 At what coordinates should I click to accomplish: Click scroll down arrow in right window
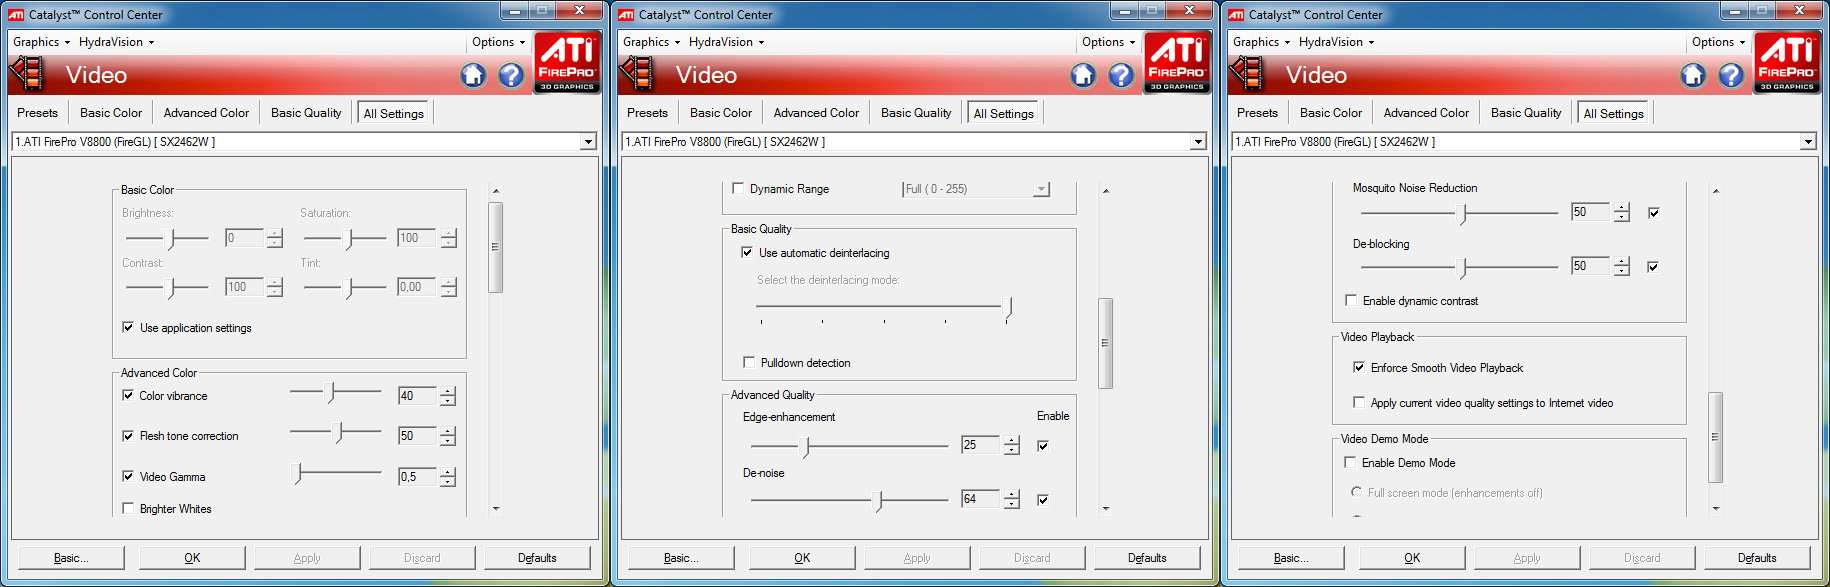(1716, 508)
